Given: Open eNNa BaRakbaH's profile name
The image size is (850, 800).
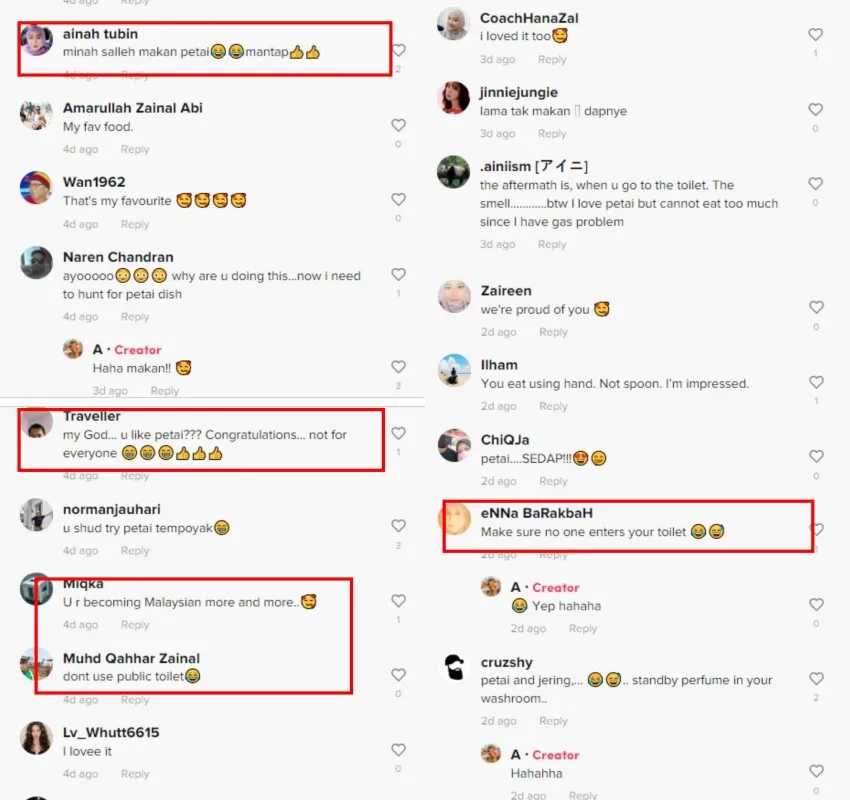Looking at the screenshot, I should [537, 513].
